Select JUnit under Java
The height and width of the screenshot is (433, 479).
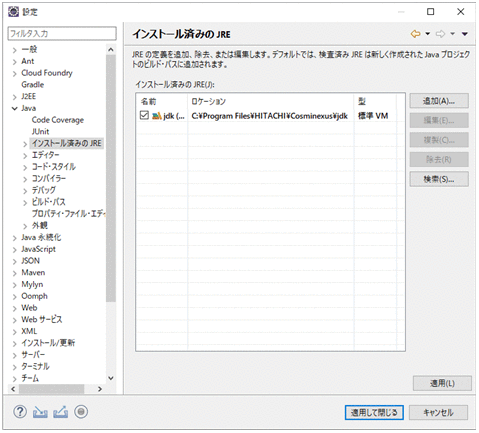point(40,132)
